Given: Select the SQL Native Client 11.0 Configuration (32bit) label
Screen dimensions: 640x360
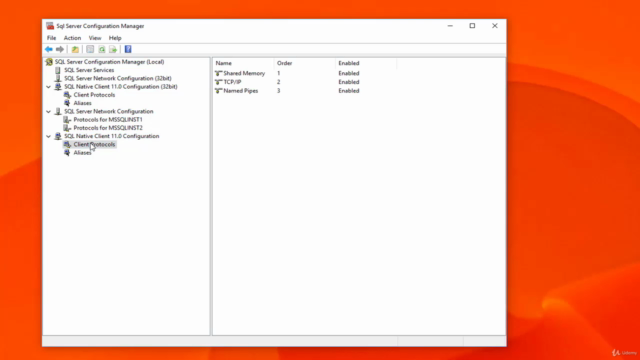Looking at the screenshot, I should [121, 87].
